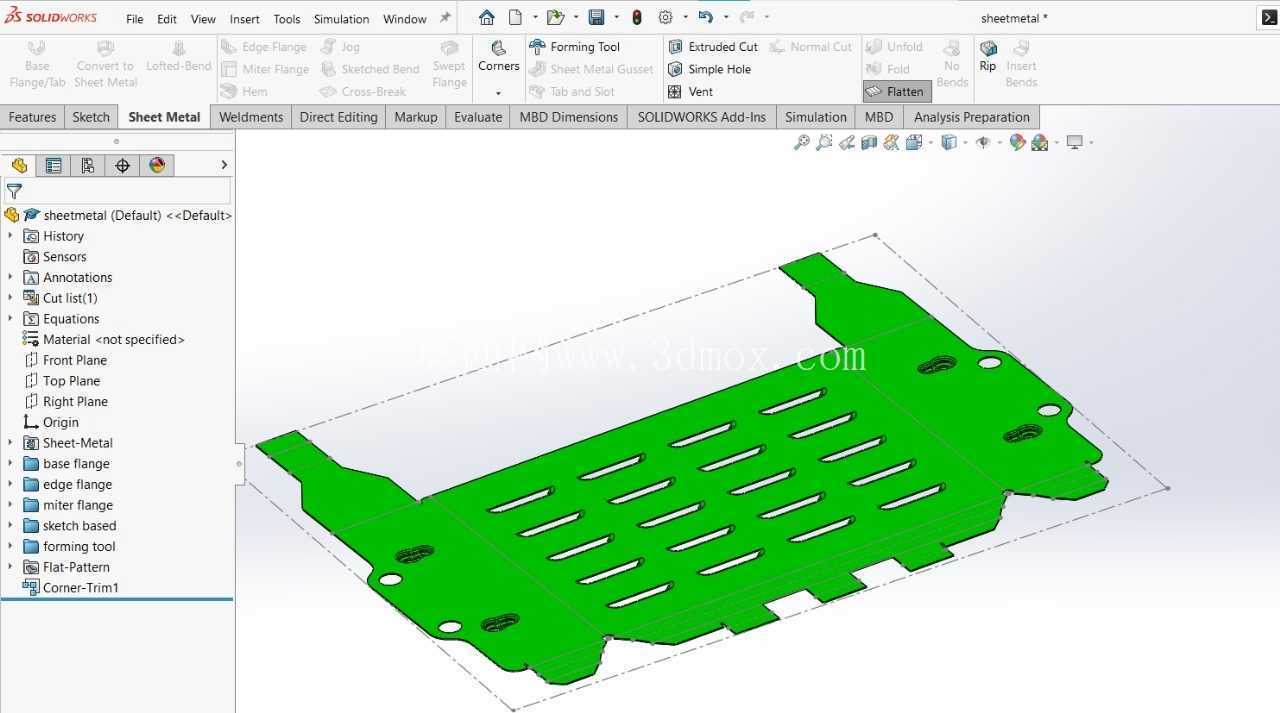Switch to the Sketch tab
The height and width of the screenshot is (713, 1280).
click(91, 117)
